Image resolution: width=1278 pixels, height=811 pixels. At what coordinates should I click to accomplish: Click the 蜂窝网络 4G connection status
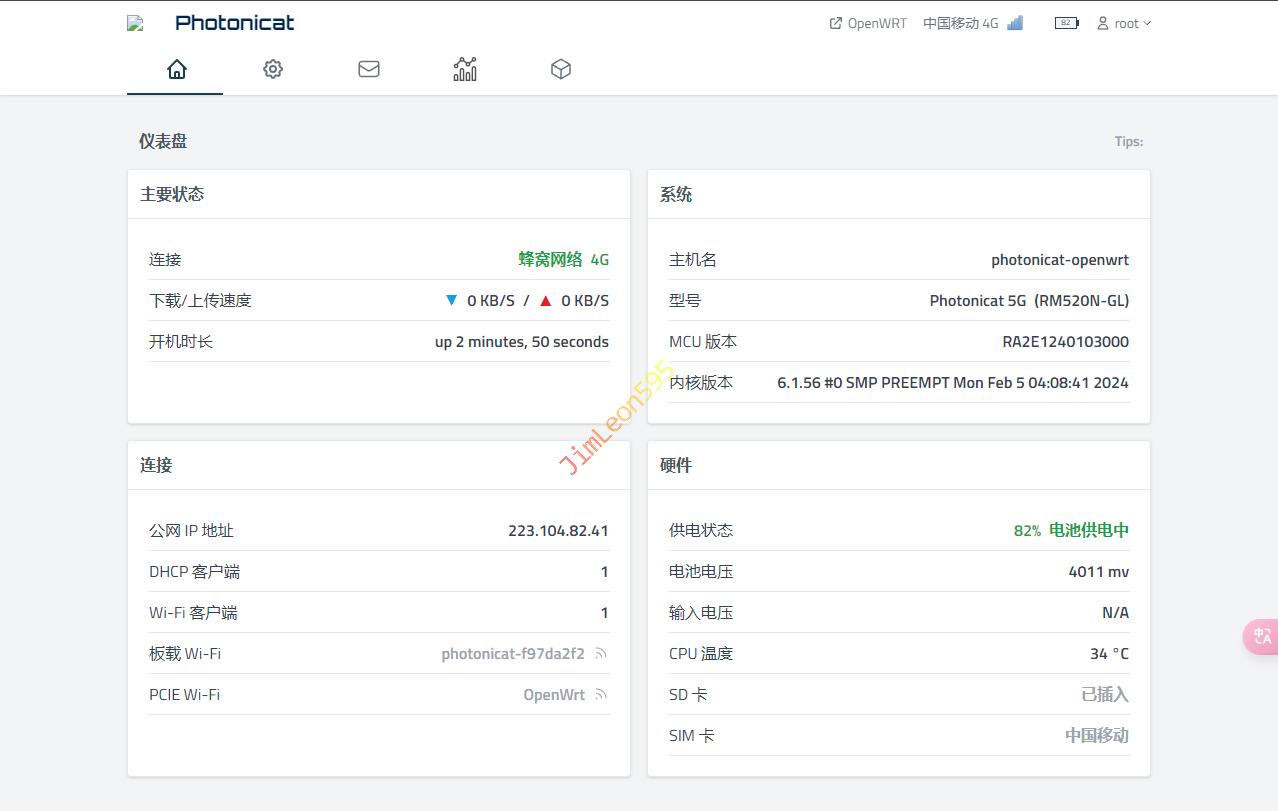coord(563,260)
